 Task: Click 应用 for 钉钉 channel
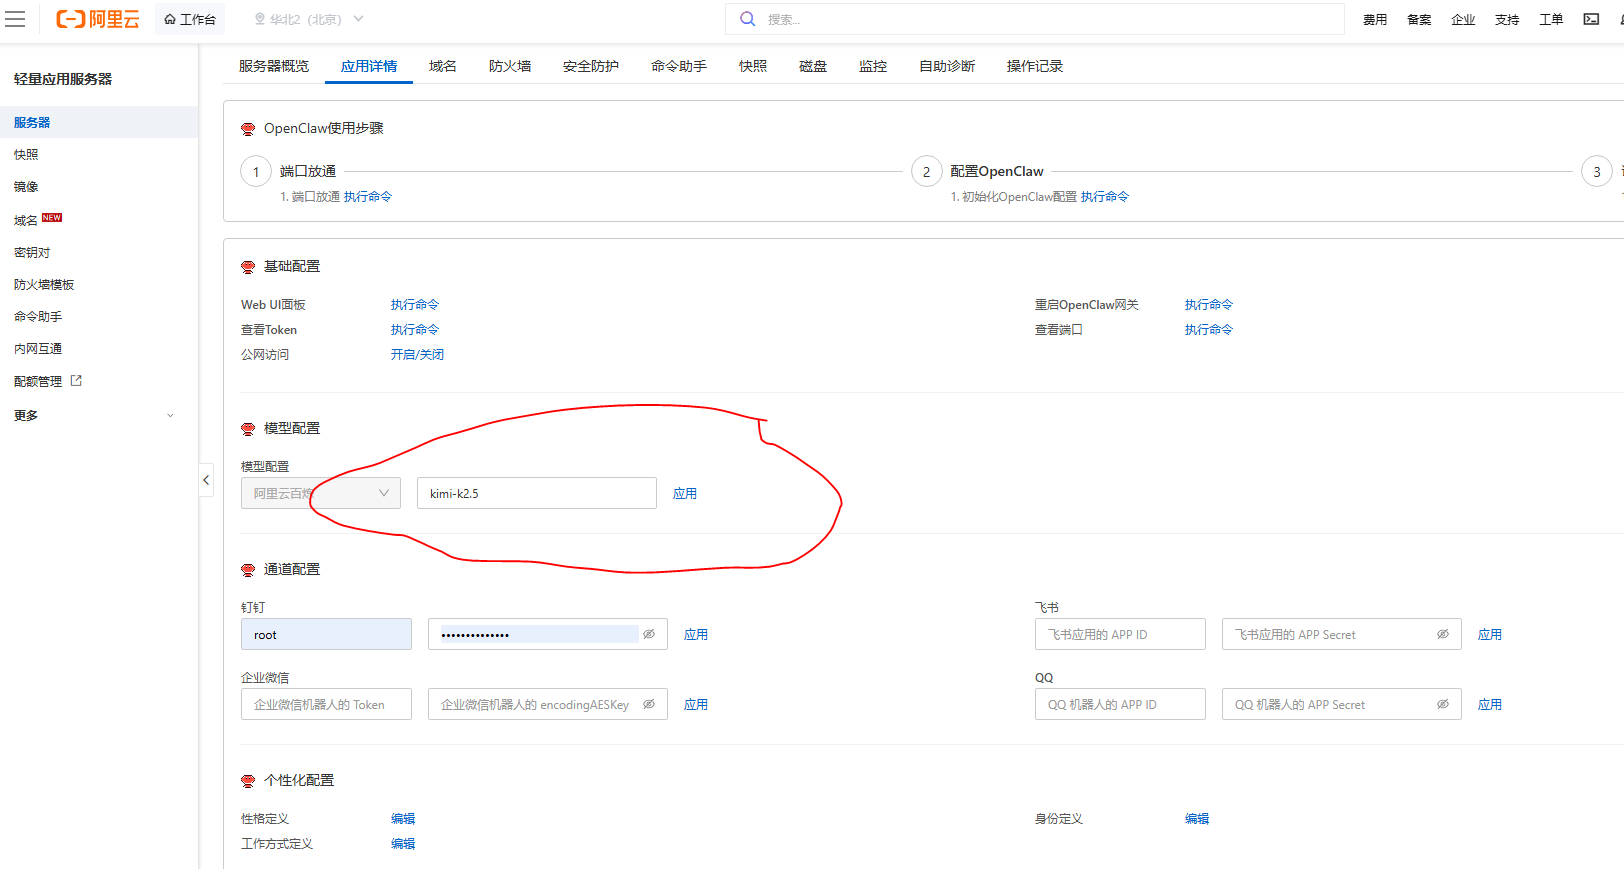pos(696,635)
